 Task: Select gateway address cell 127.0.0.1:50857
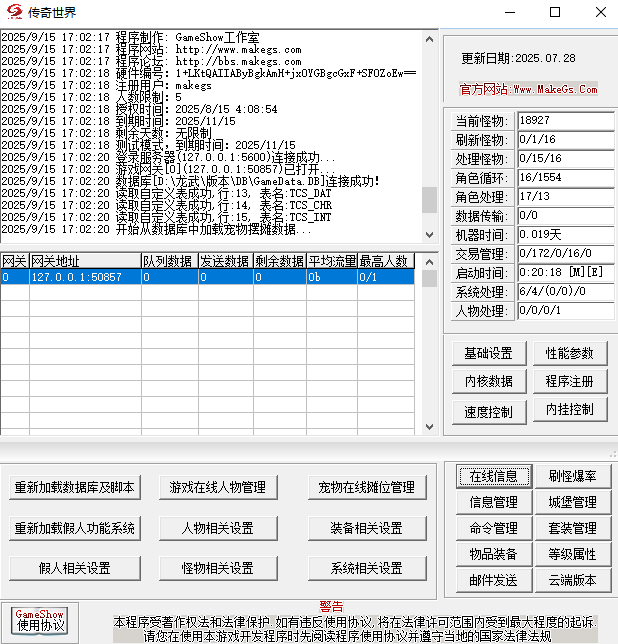(85, 277)
